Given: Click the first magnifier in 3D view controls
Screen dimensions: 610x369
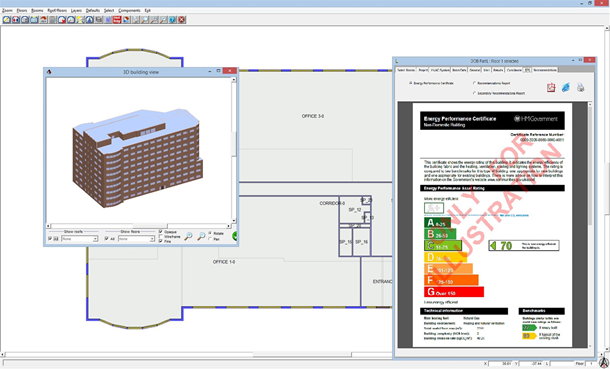Looking at the screenshot, I should [188, 236].
